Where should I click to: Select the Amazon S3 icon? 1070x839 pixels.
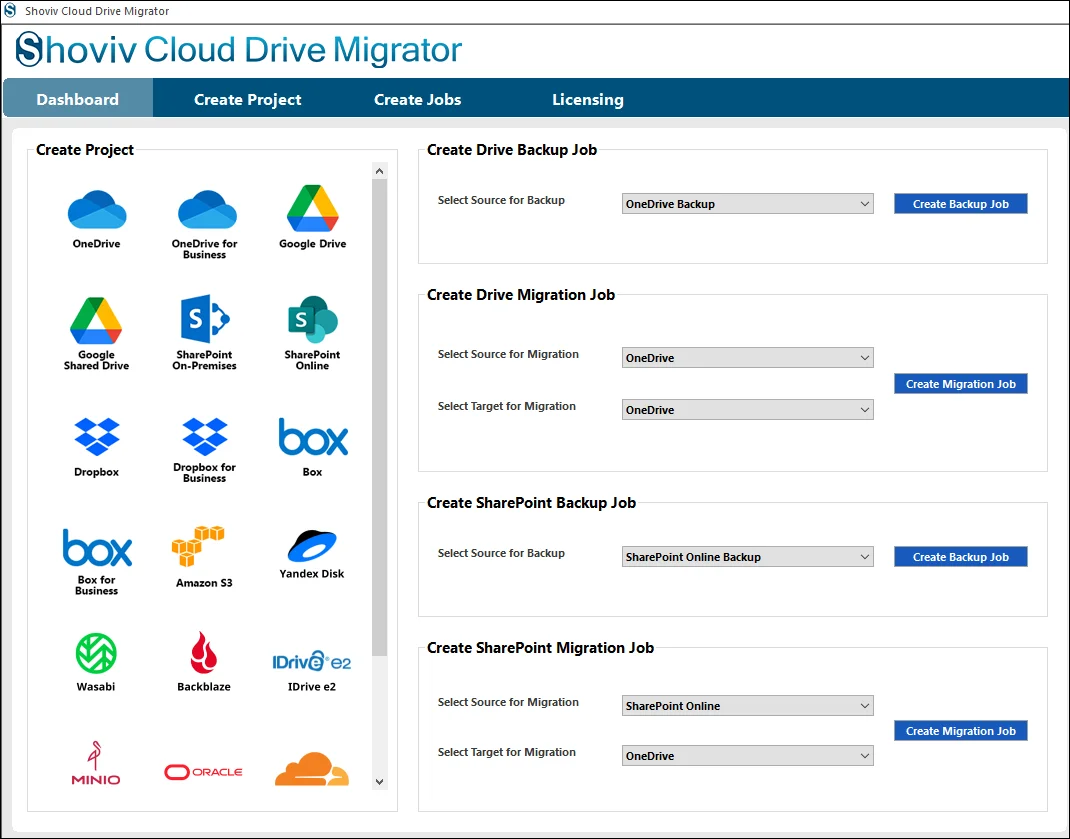tap(198, 546)
